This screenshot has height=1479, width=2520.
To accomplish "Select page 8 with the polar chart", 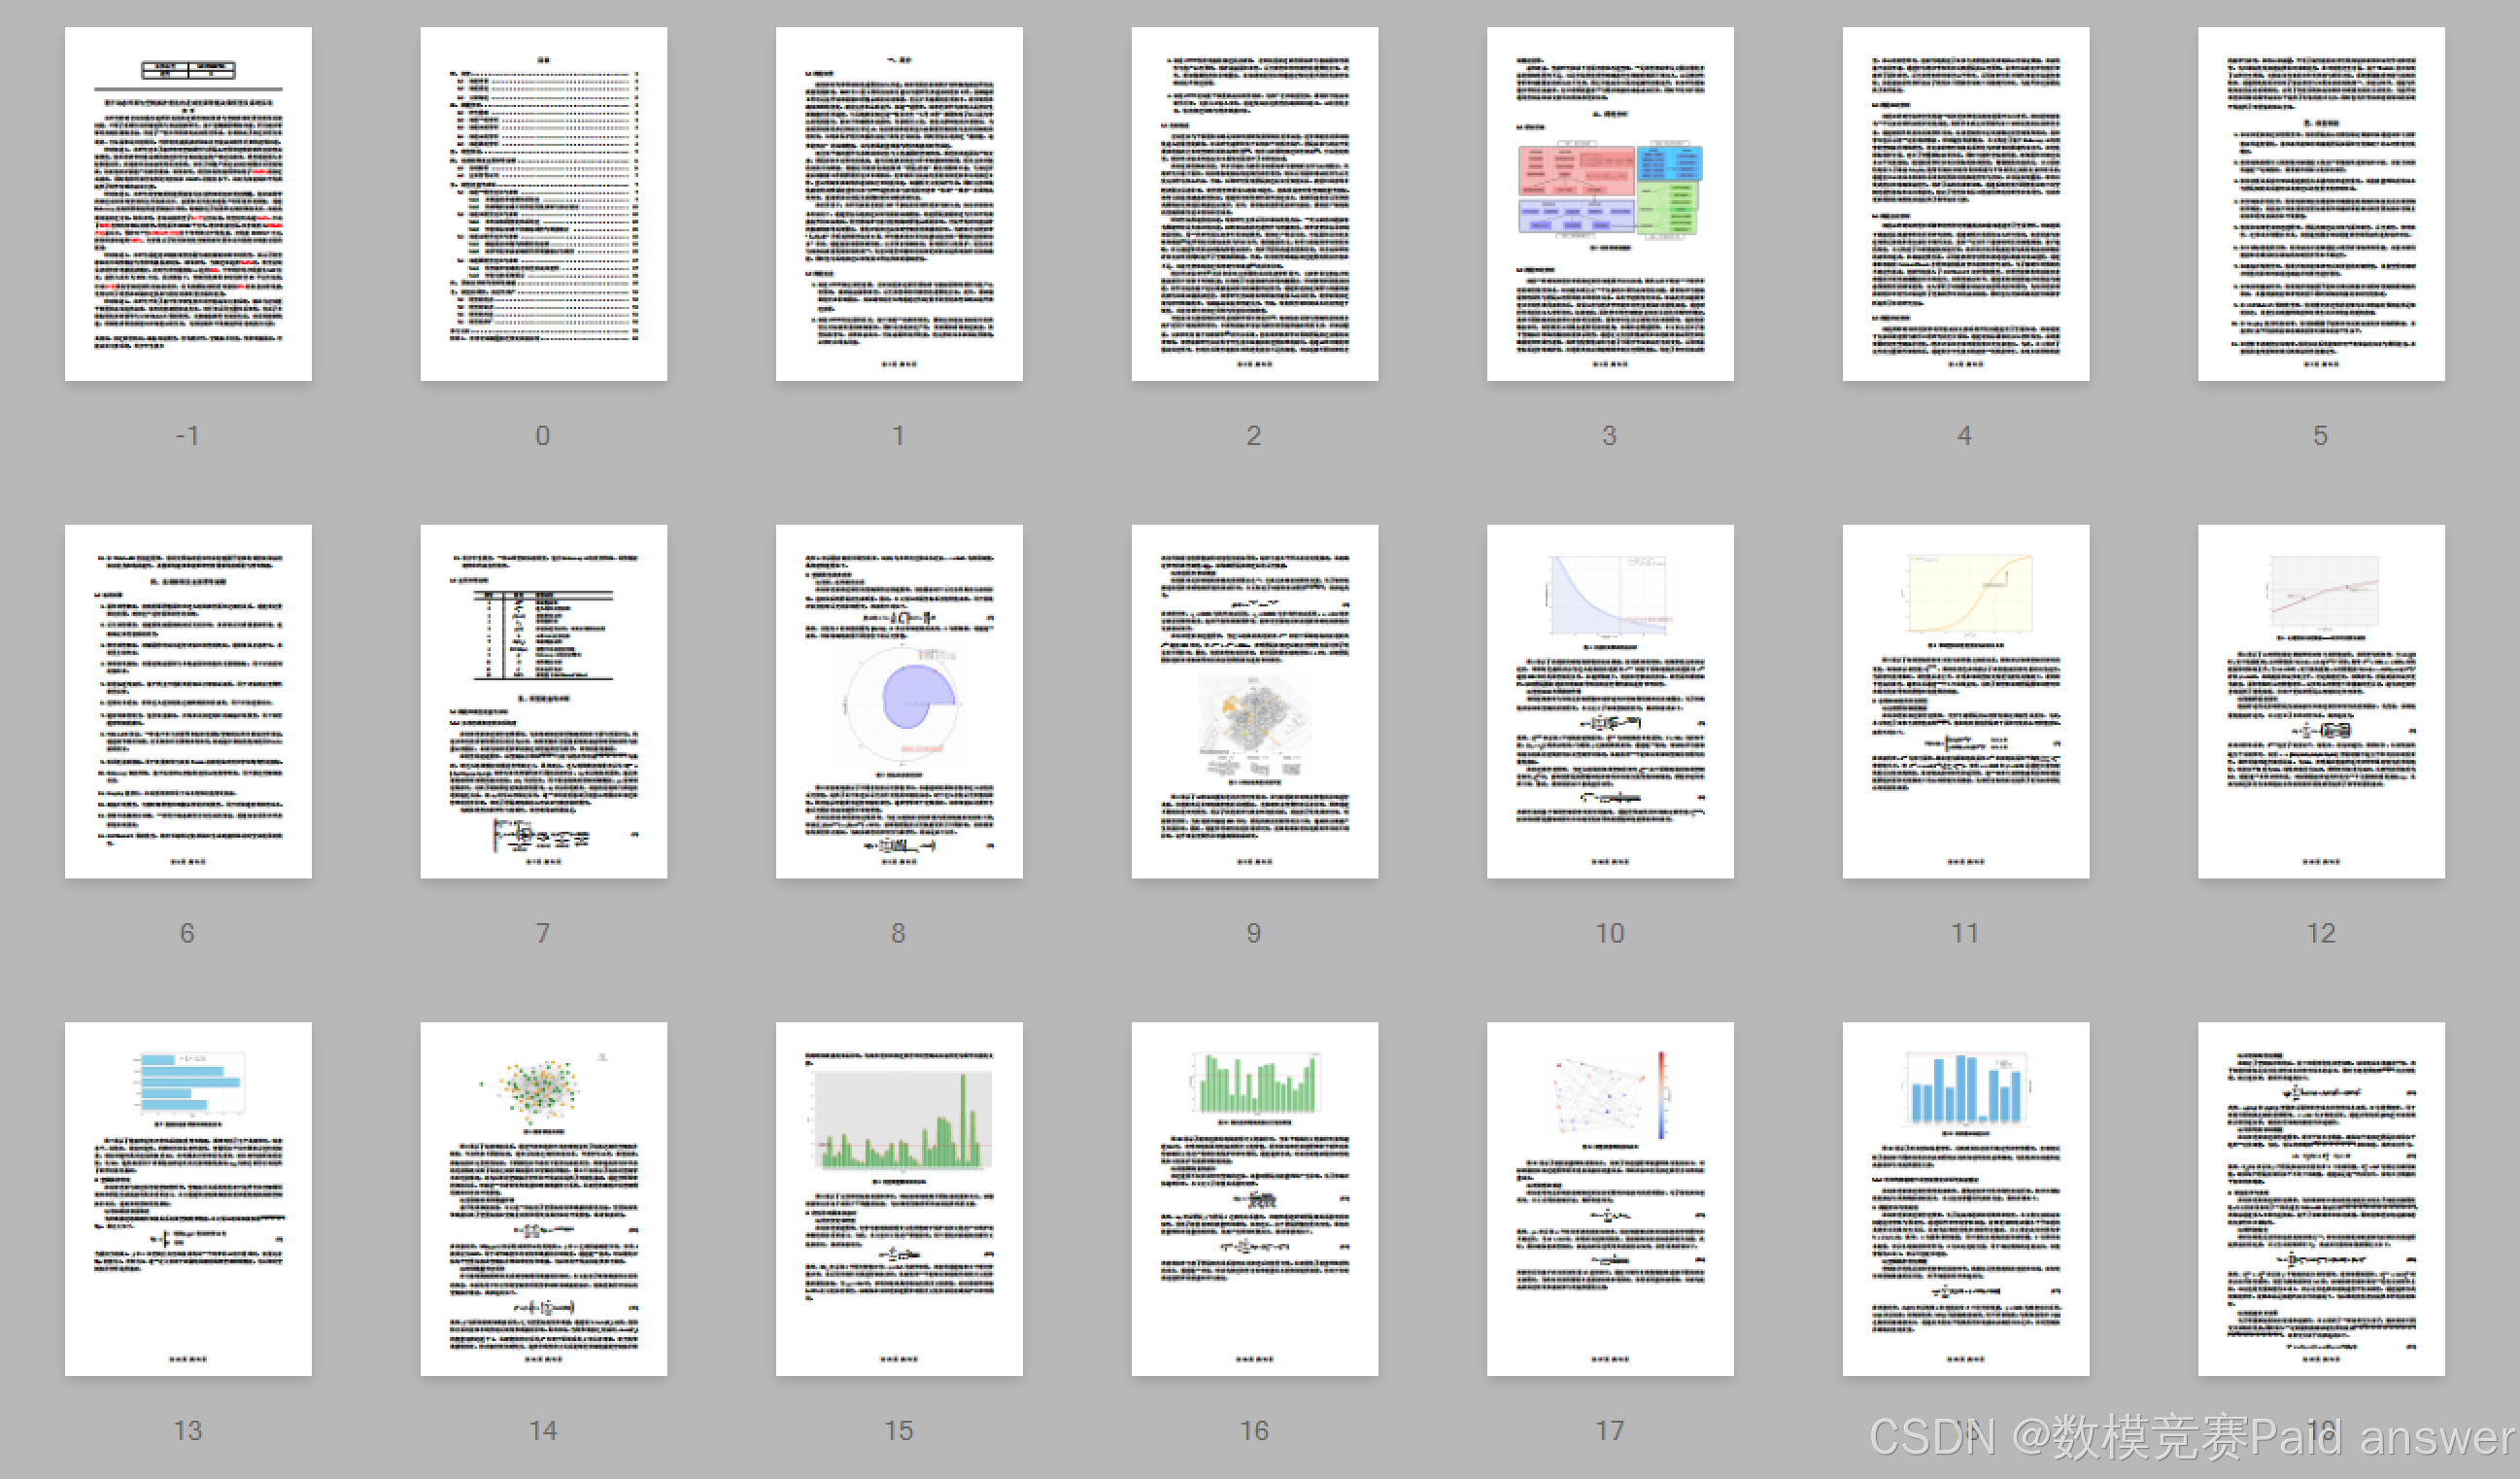I will click(x=899, y=701).
